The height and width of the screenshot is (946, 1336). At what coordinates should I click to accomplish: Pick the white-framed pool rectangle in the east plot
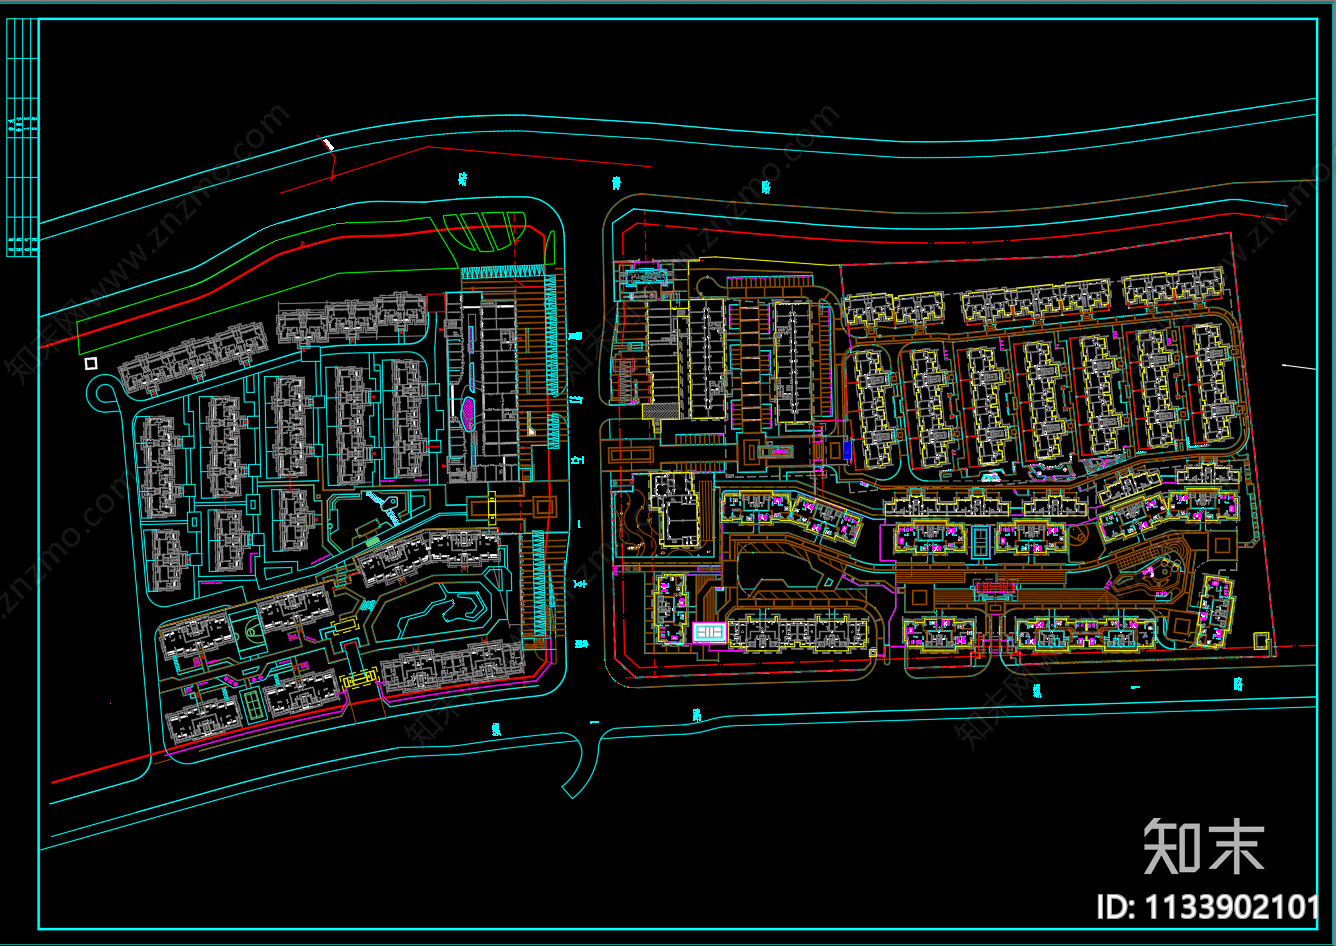click(709, 633)
